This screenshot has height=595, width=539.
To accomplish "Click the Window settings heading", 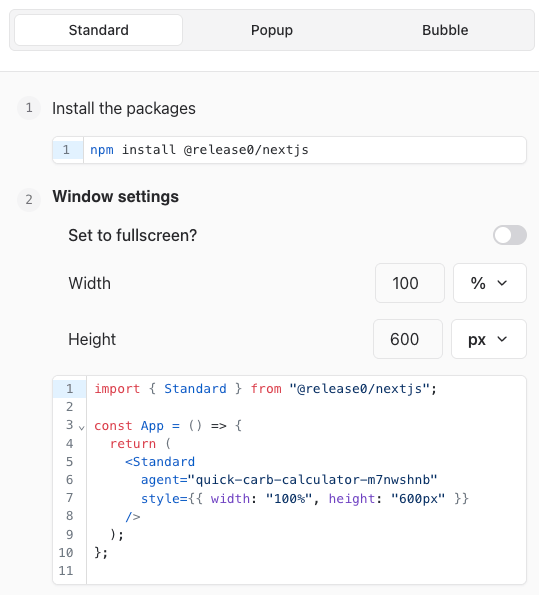I will point(115,197).
